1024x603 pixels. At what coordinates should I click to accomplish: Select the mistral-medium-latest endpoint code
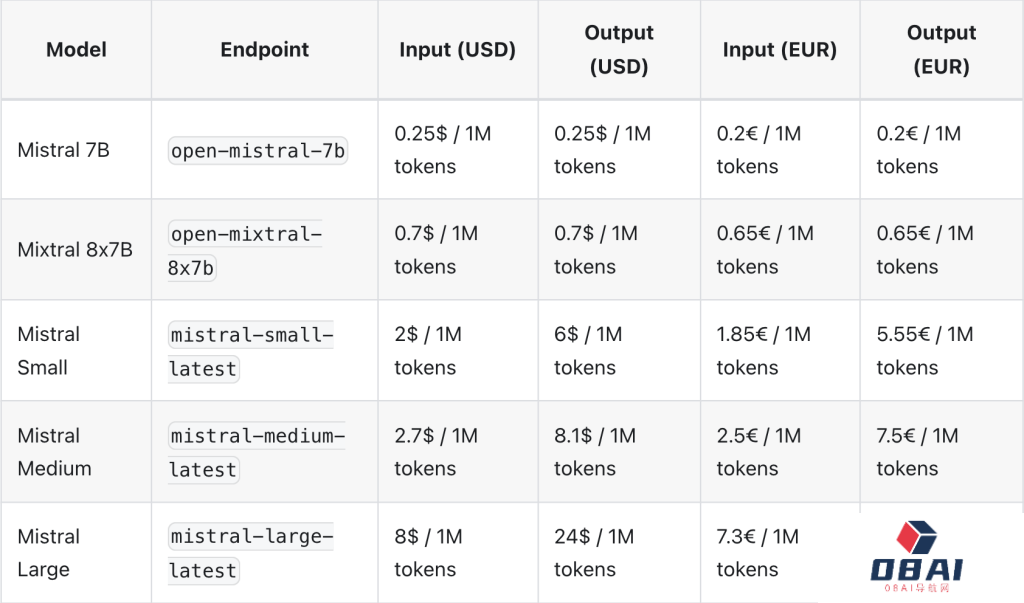click(256, 452)
